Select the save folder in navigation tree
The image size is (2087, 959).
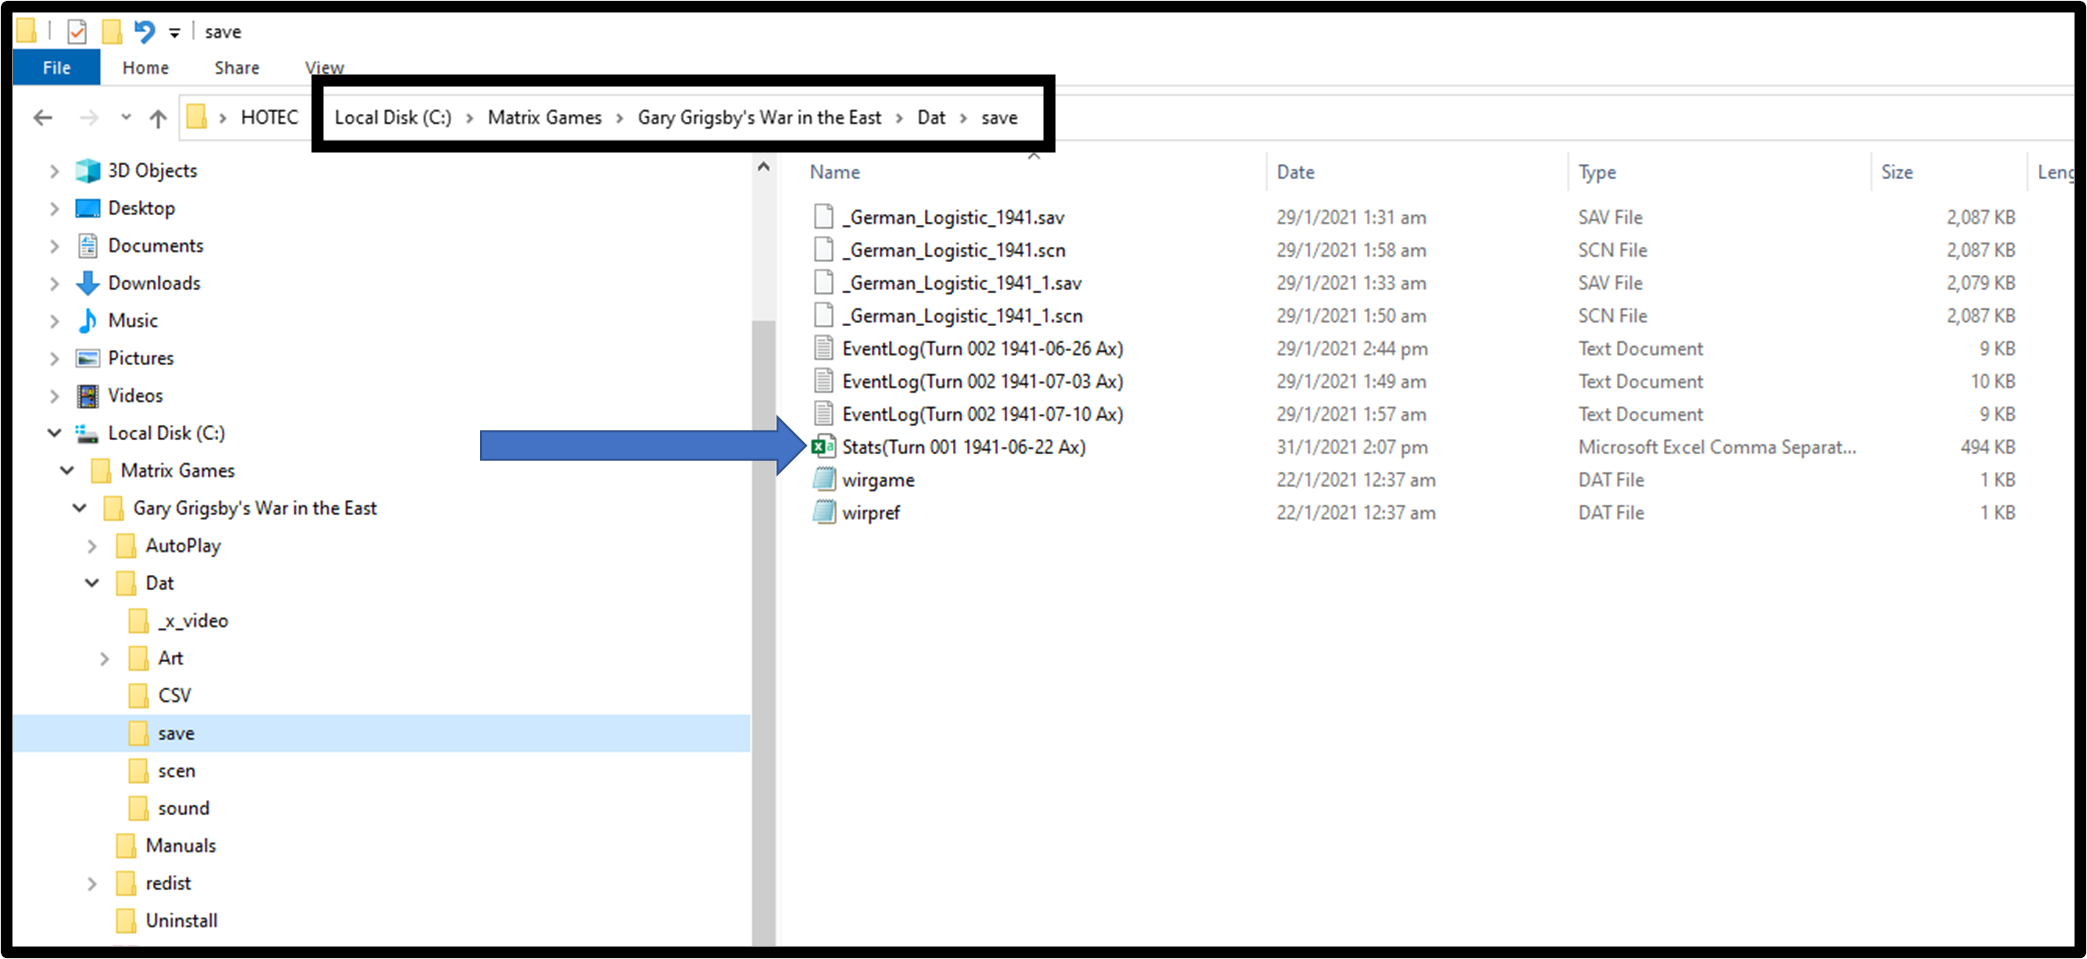click(x=381, y=733)
